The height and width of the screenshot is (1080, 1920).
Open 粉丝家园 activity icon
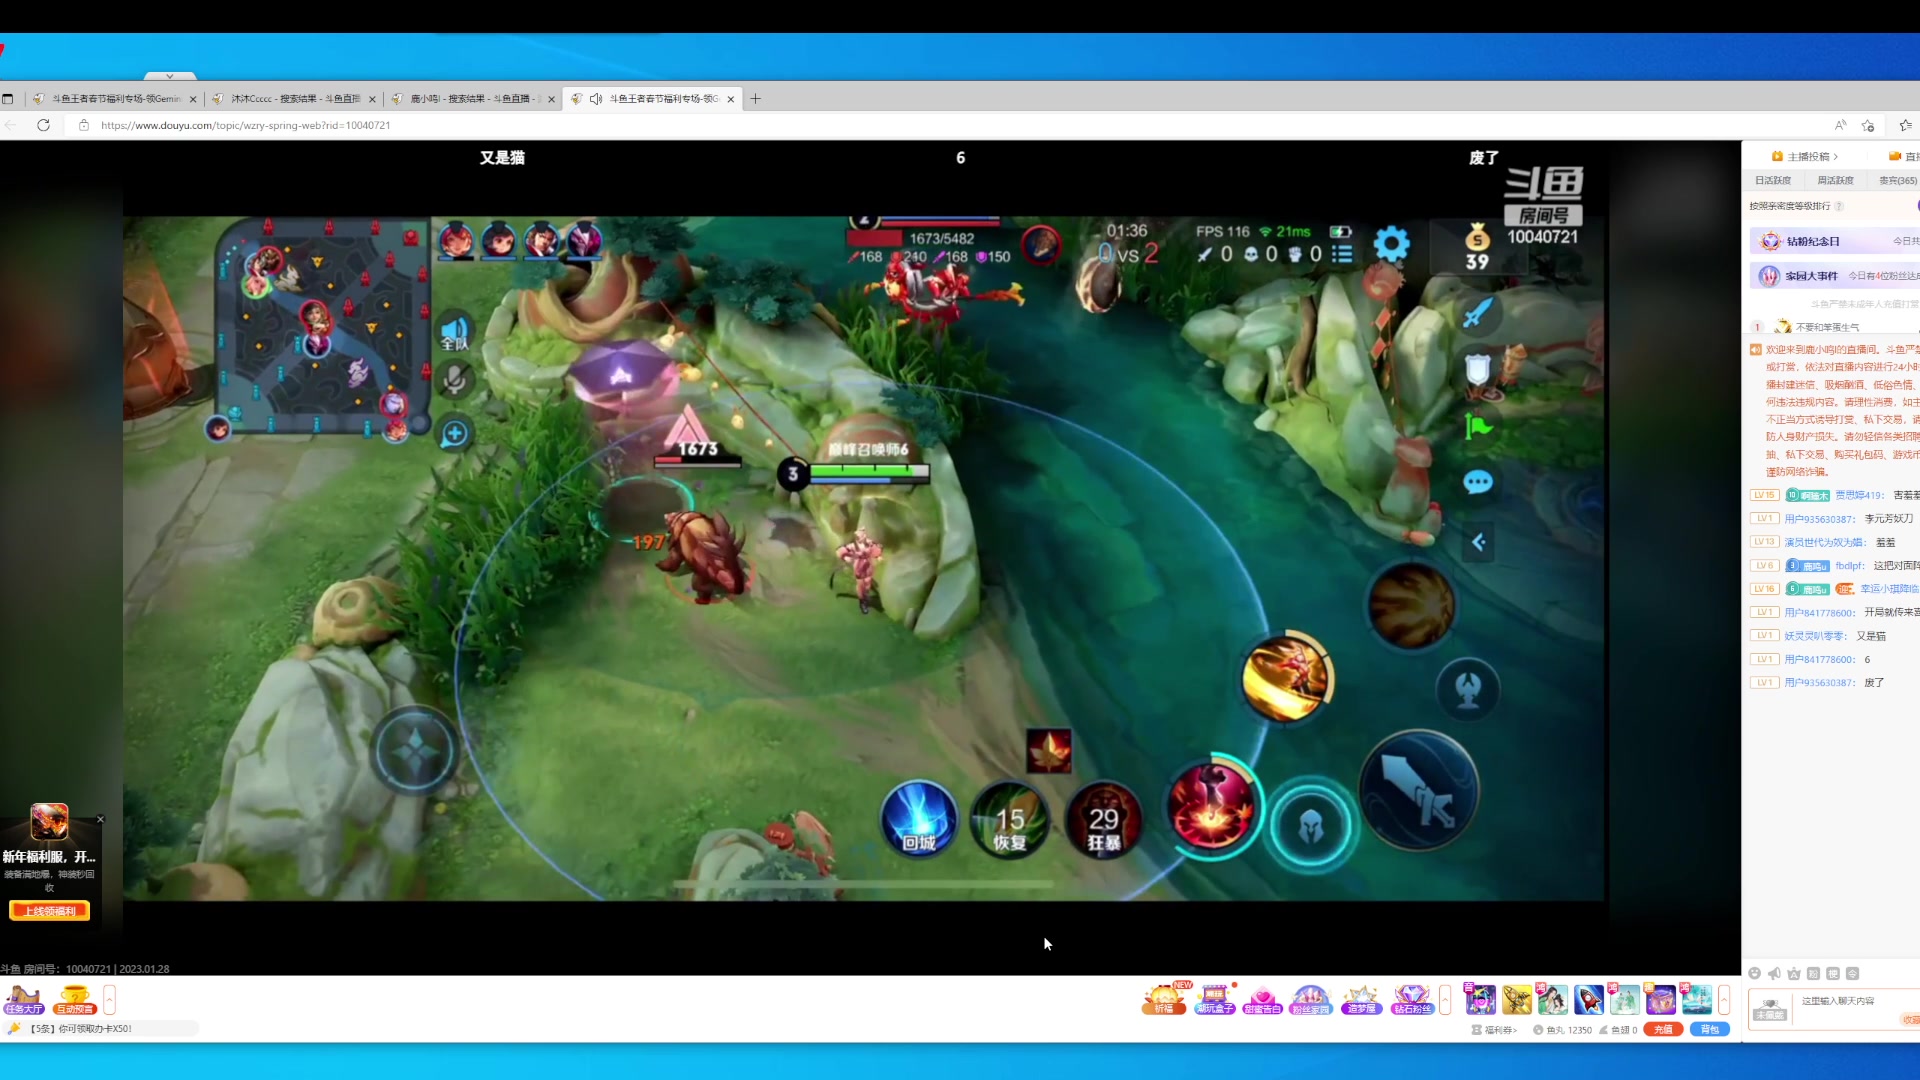point(1311,998)
